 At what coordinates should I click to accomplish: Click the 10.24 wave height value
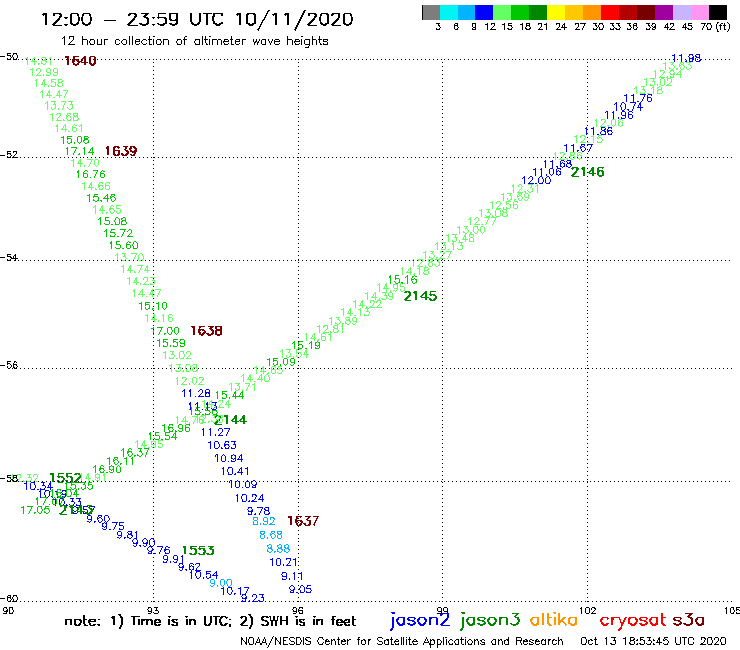pos(250,498)
